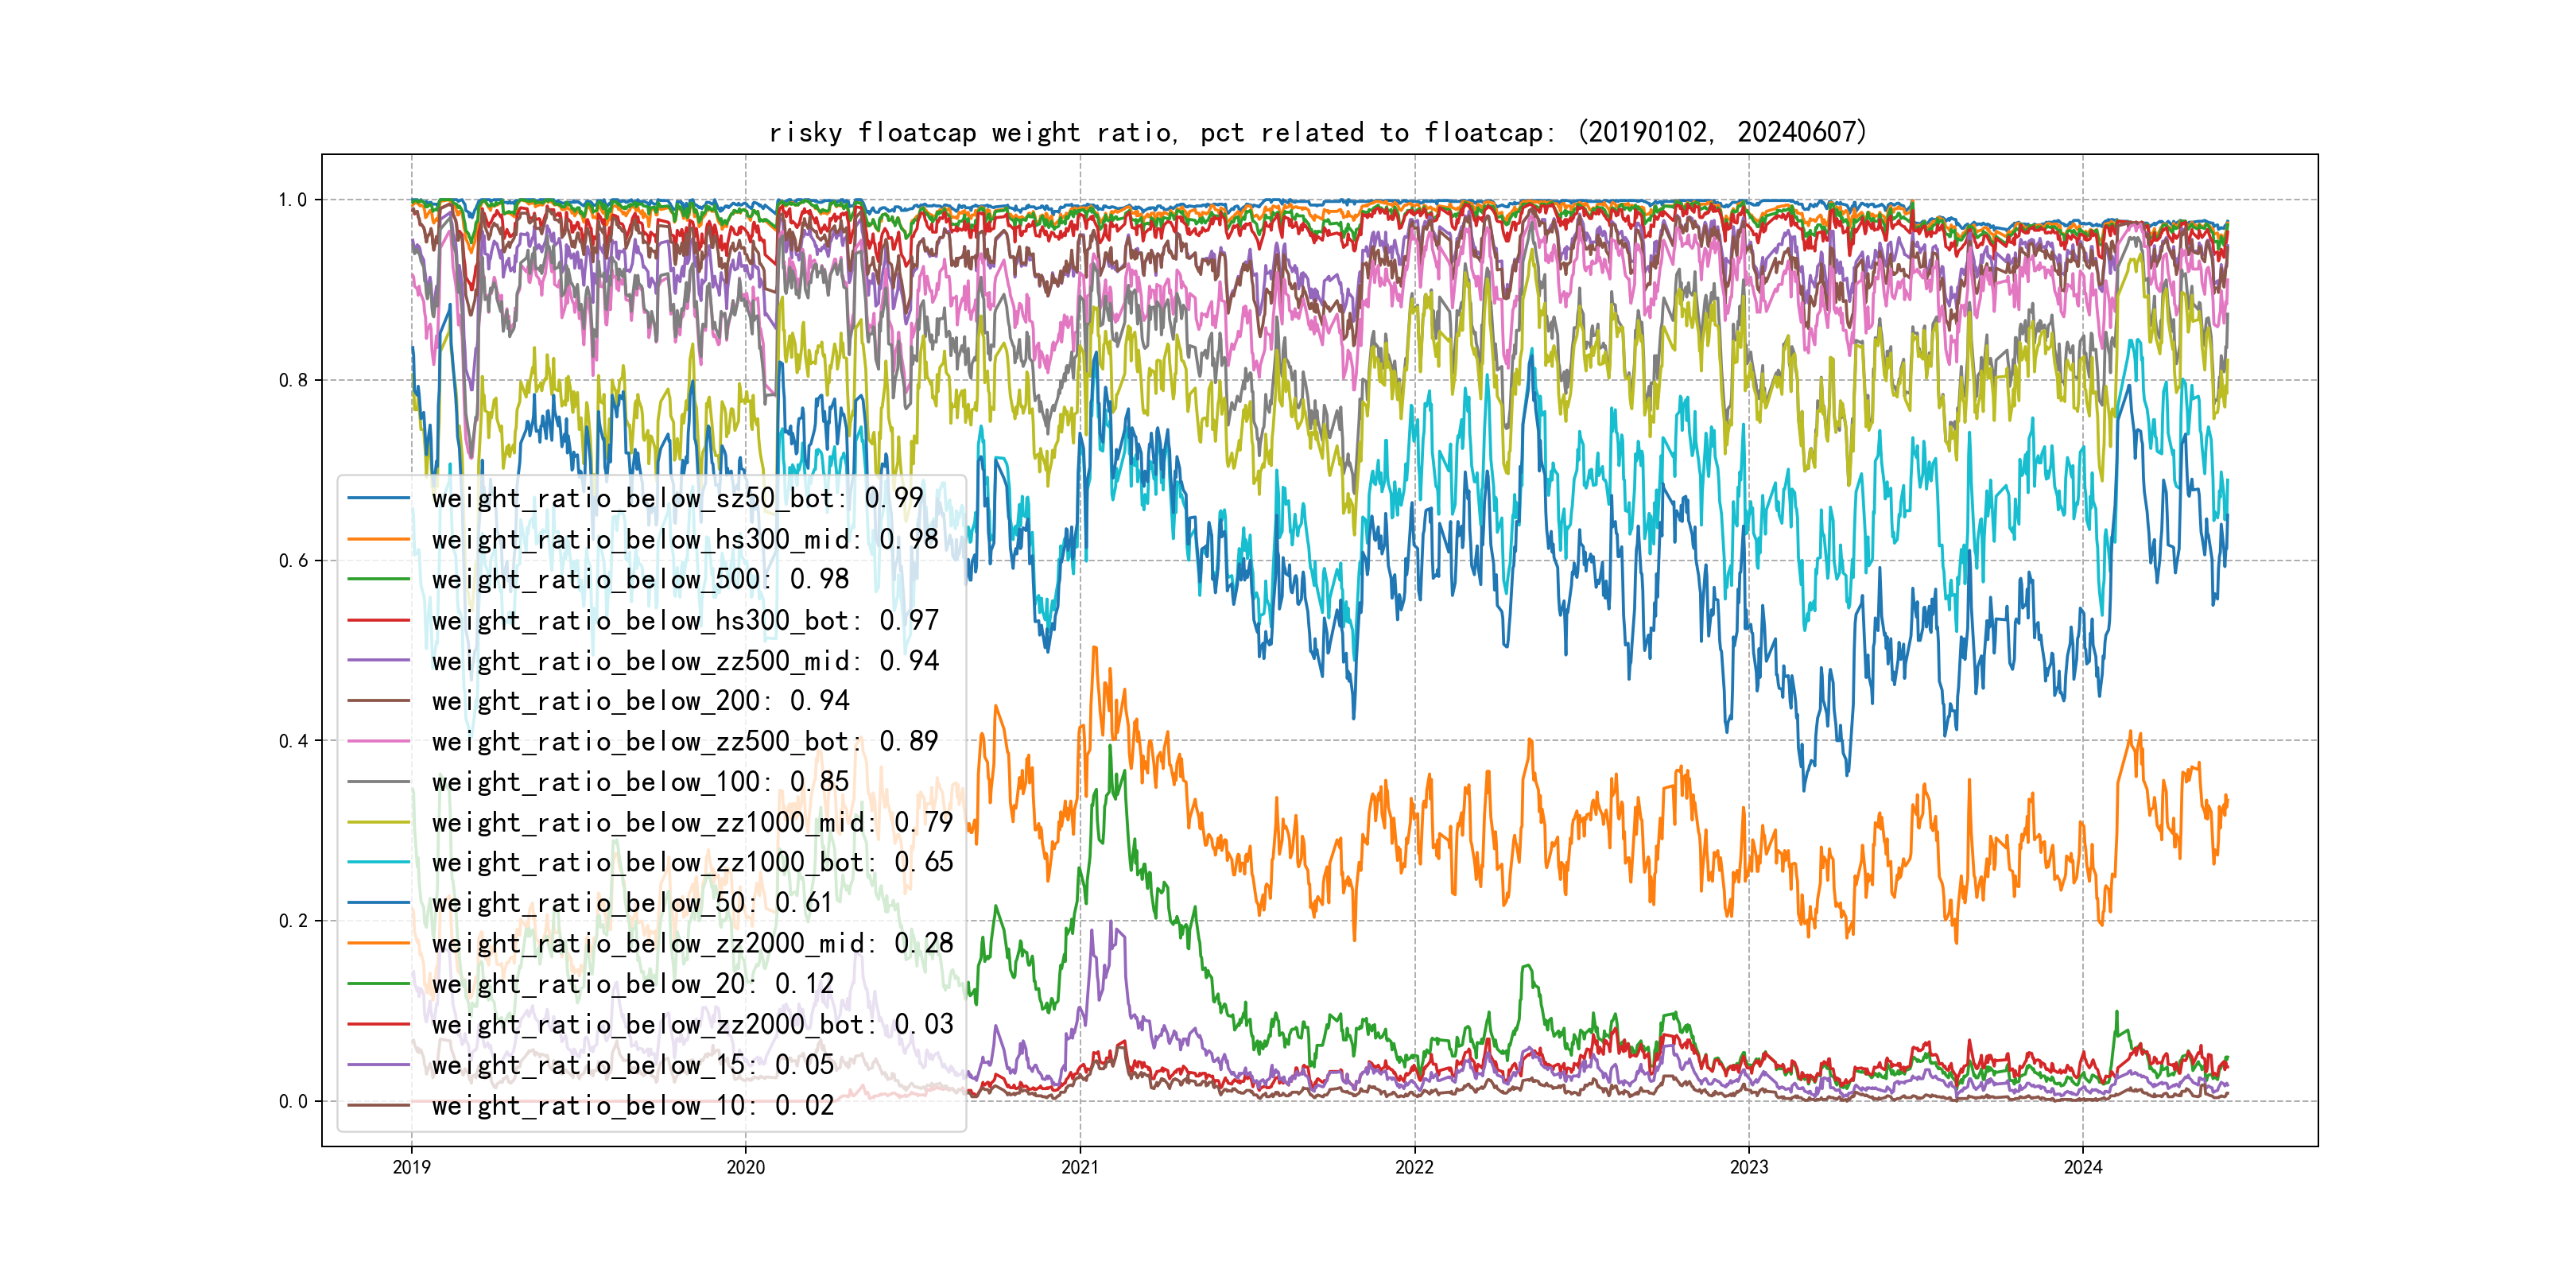Click legend entry weight_ratio_below_zz1000_mid
This screenshot has height=1288, width=2576.
tap(692, 822)
